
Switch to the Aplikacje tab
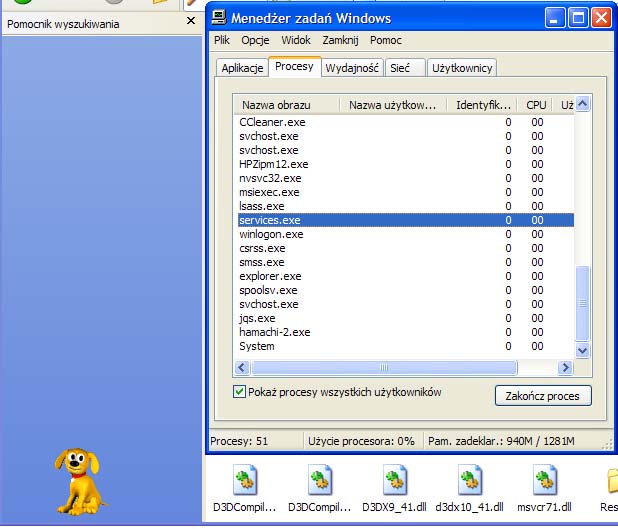tap(242, 68)
